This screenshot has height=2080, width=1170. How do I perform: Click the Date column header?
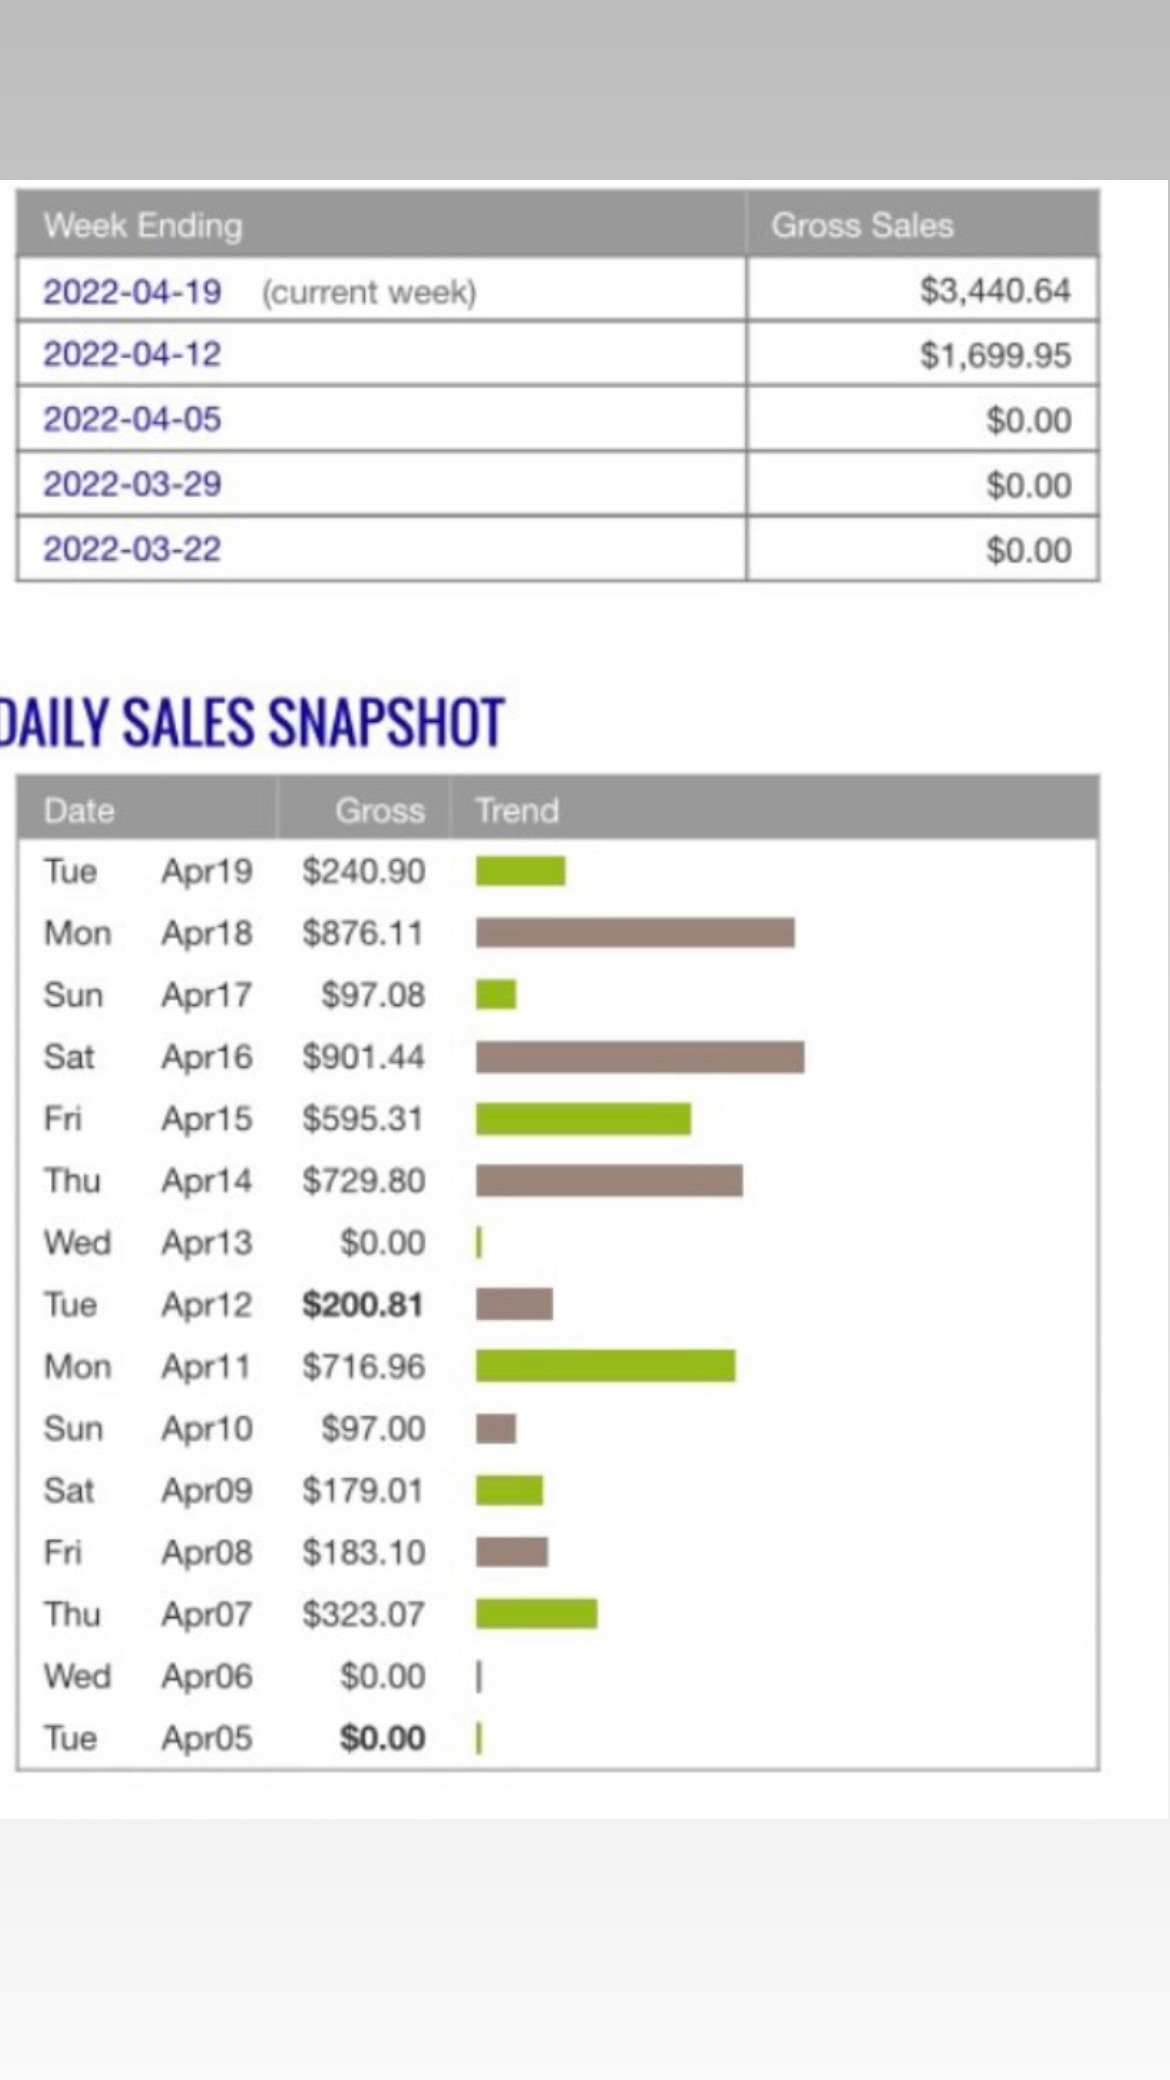pos(79,810)
